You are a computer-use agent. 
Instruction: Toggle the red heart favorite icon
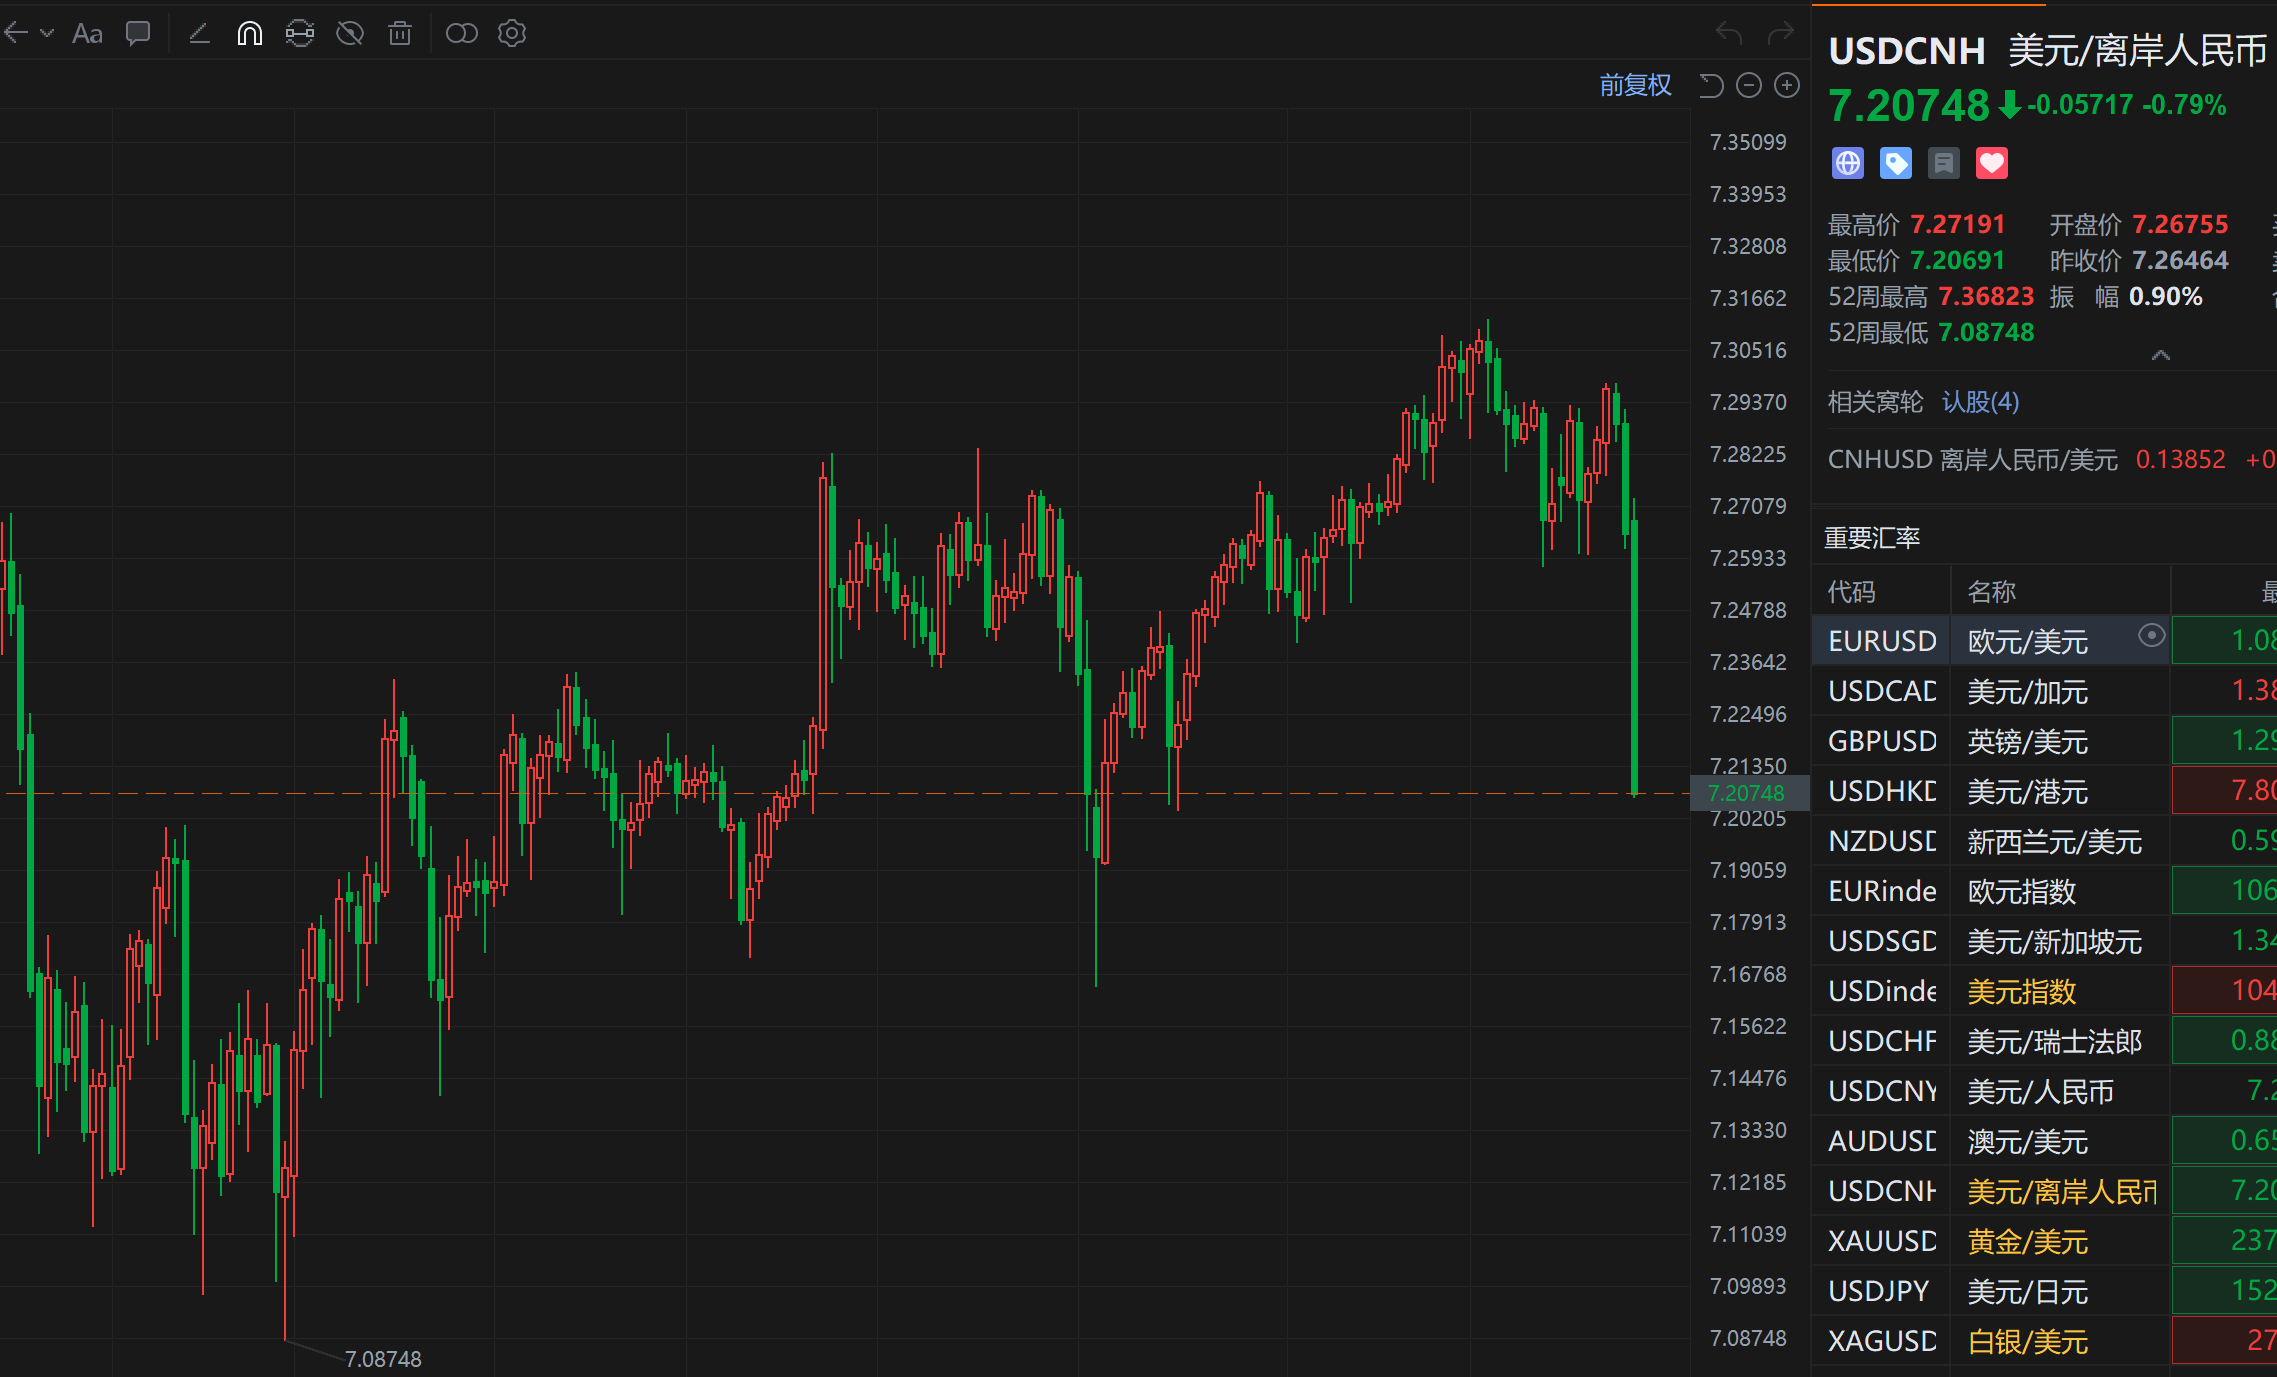1992,163
